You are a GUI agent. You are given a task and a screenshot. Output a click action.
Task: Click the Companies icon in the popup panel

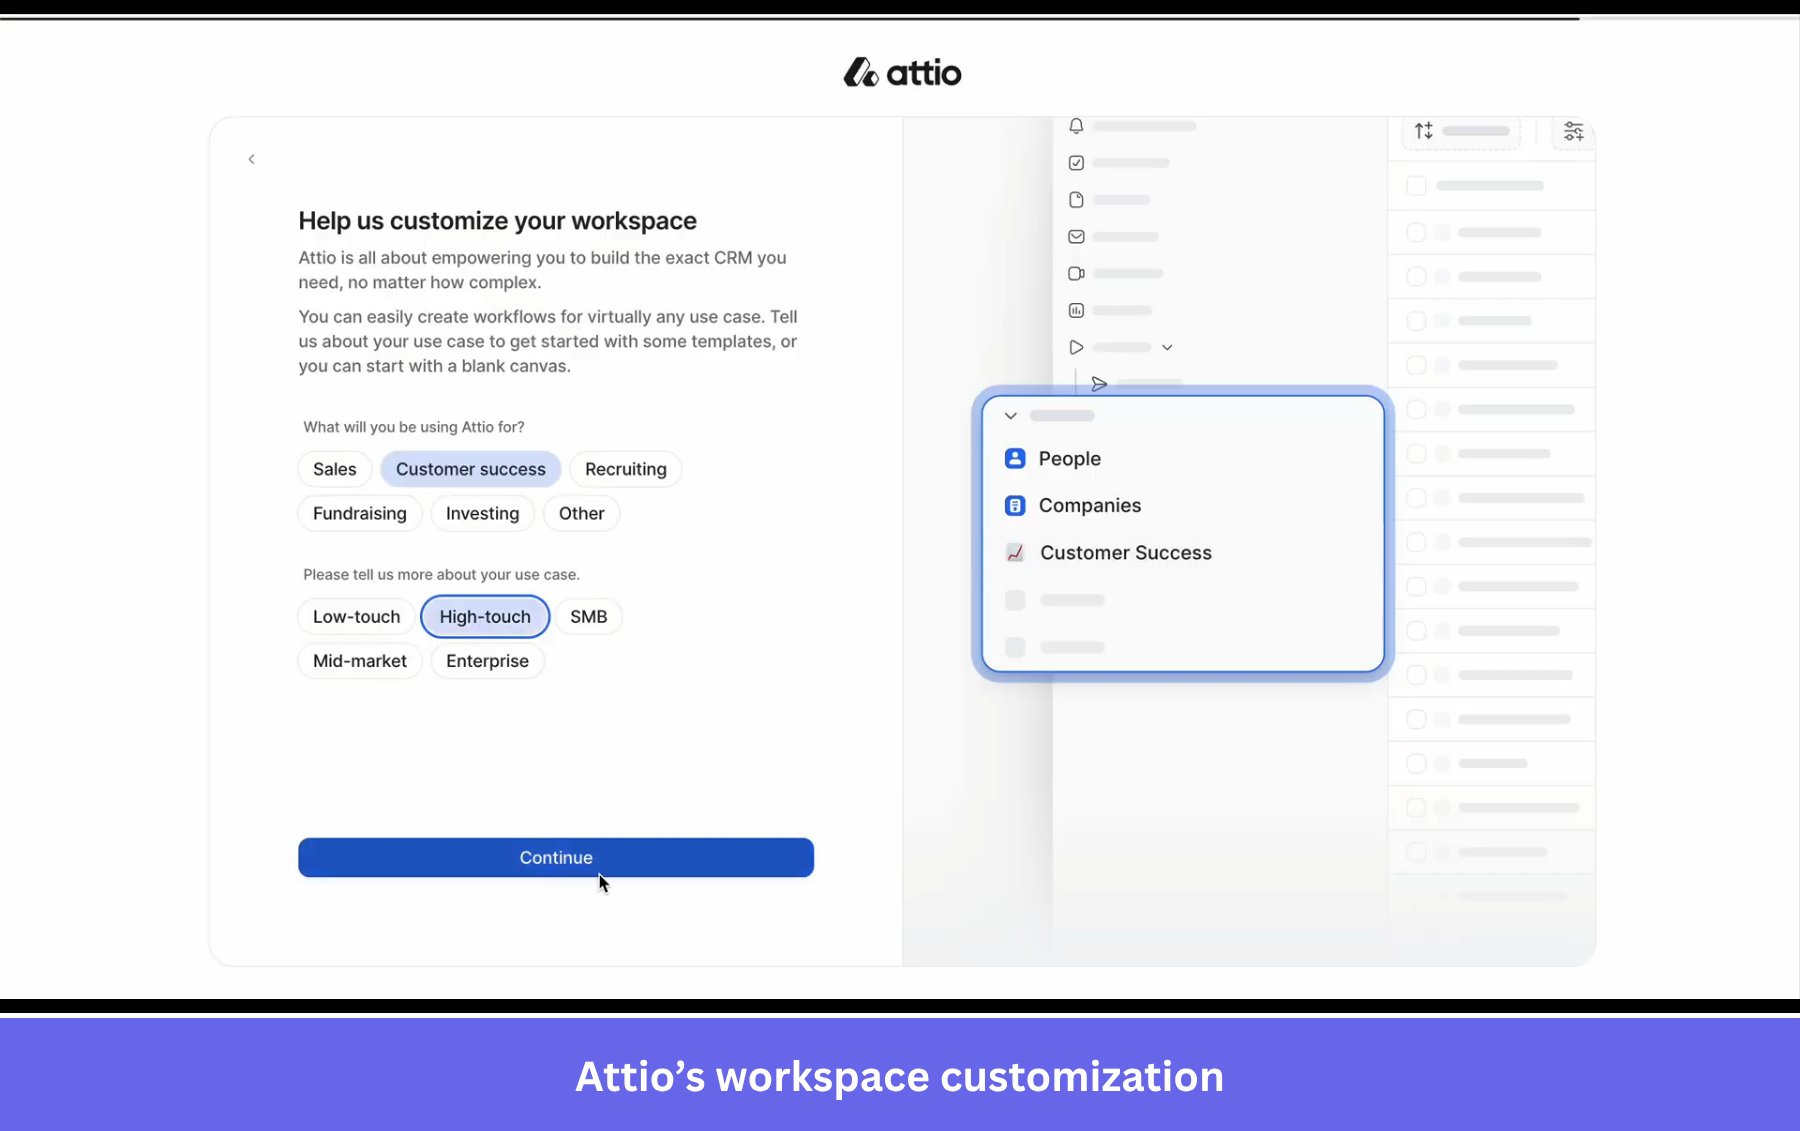coord(1015,505)
